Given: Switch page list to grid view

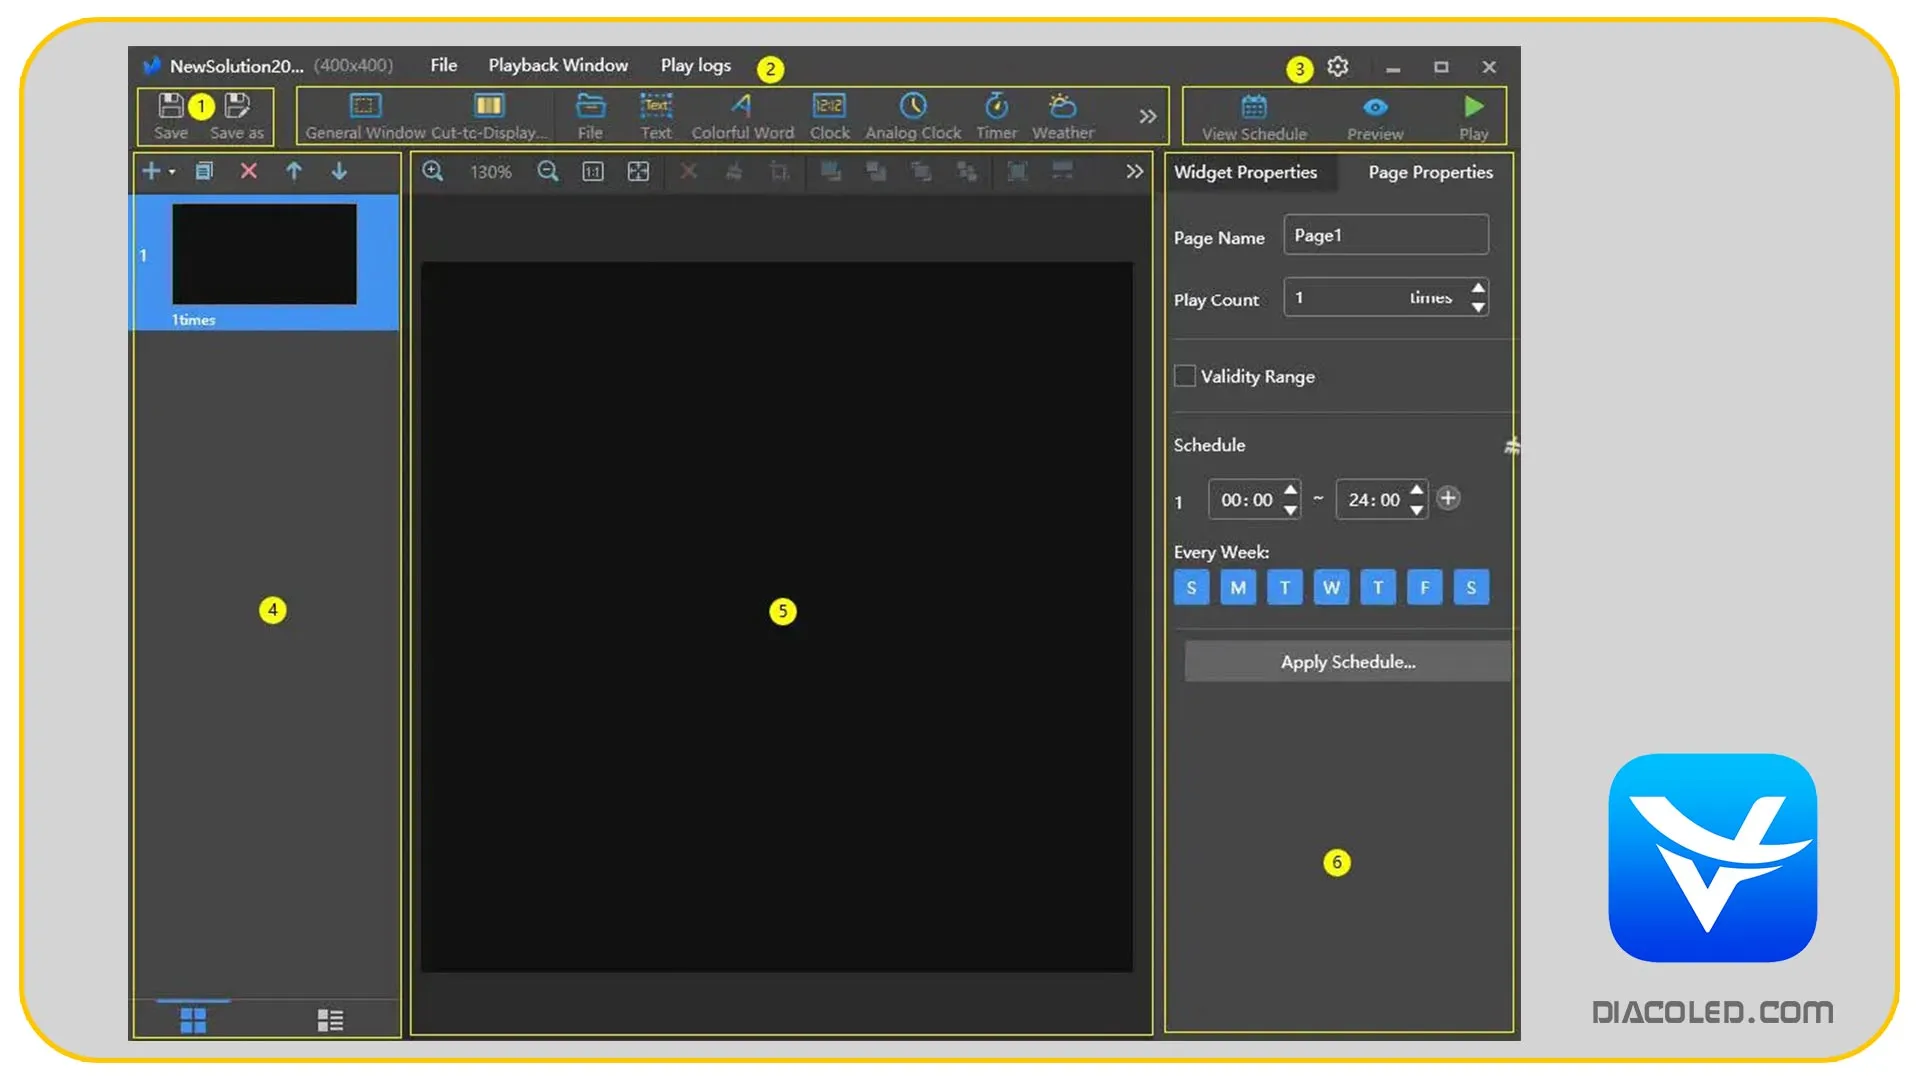Looking at the screenshot, I should pos(193,1020).
